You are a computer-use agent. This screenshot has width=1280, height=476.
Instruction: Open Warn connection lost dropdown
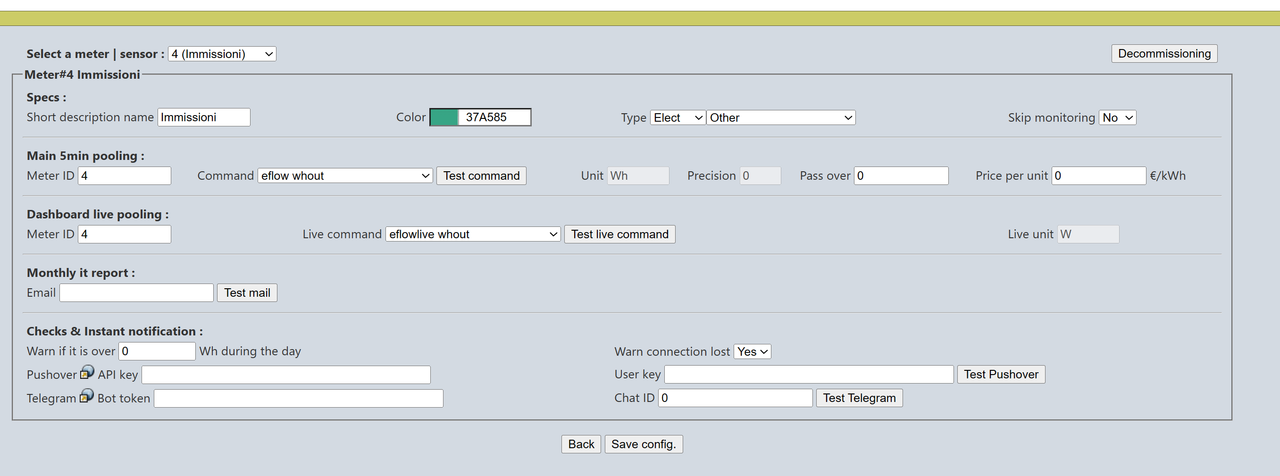click(752, 352)
